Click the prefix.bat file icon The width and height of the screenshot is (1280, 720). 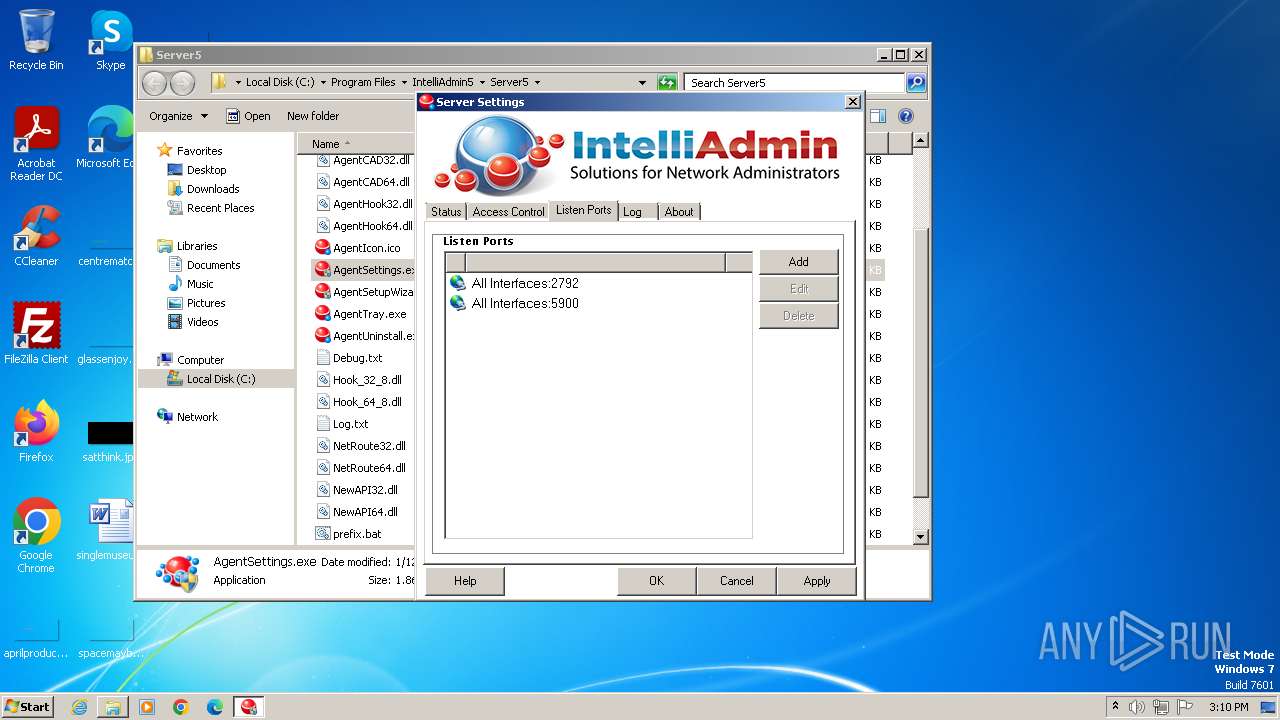[x=323, y=533]
